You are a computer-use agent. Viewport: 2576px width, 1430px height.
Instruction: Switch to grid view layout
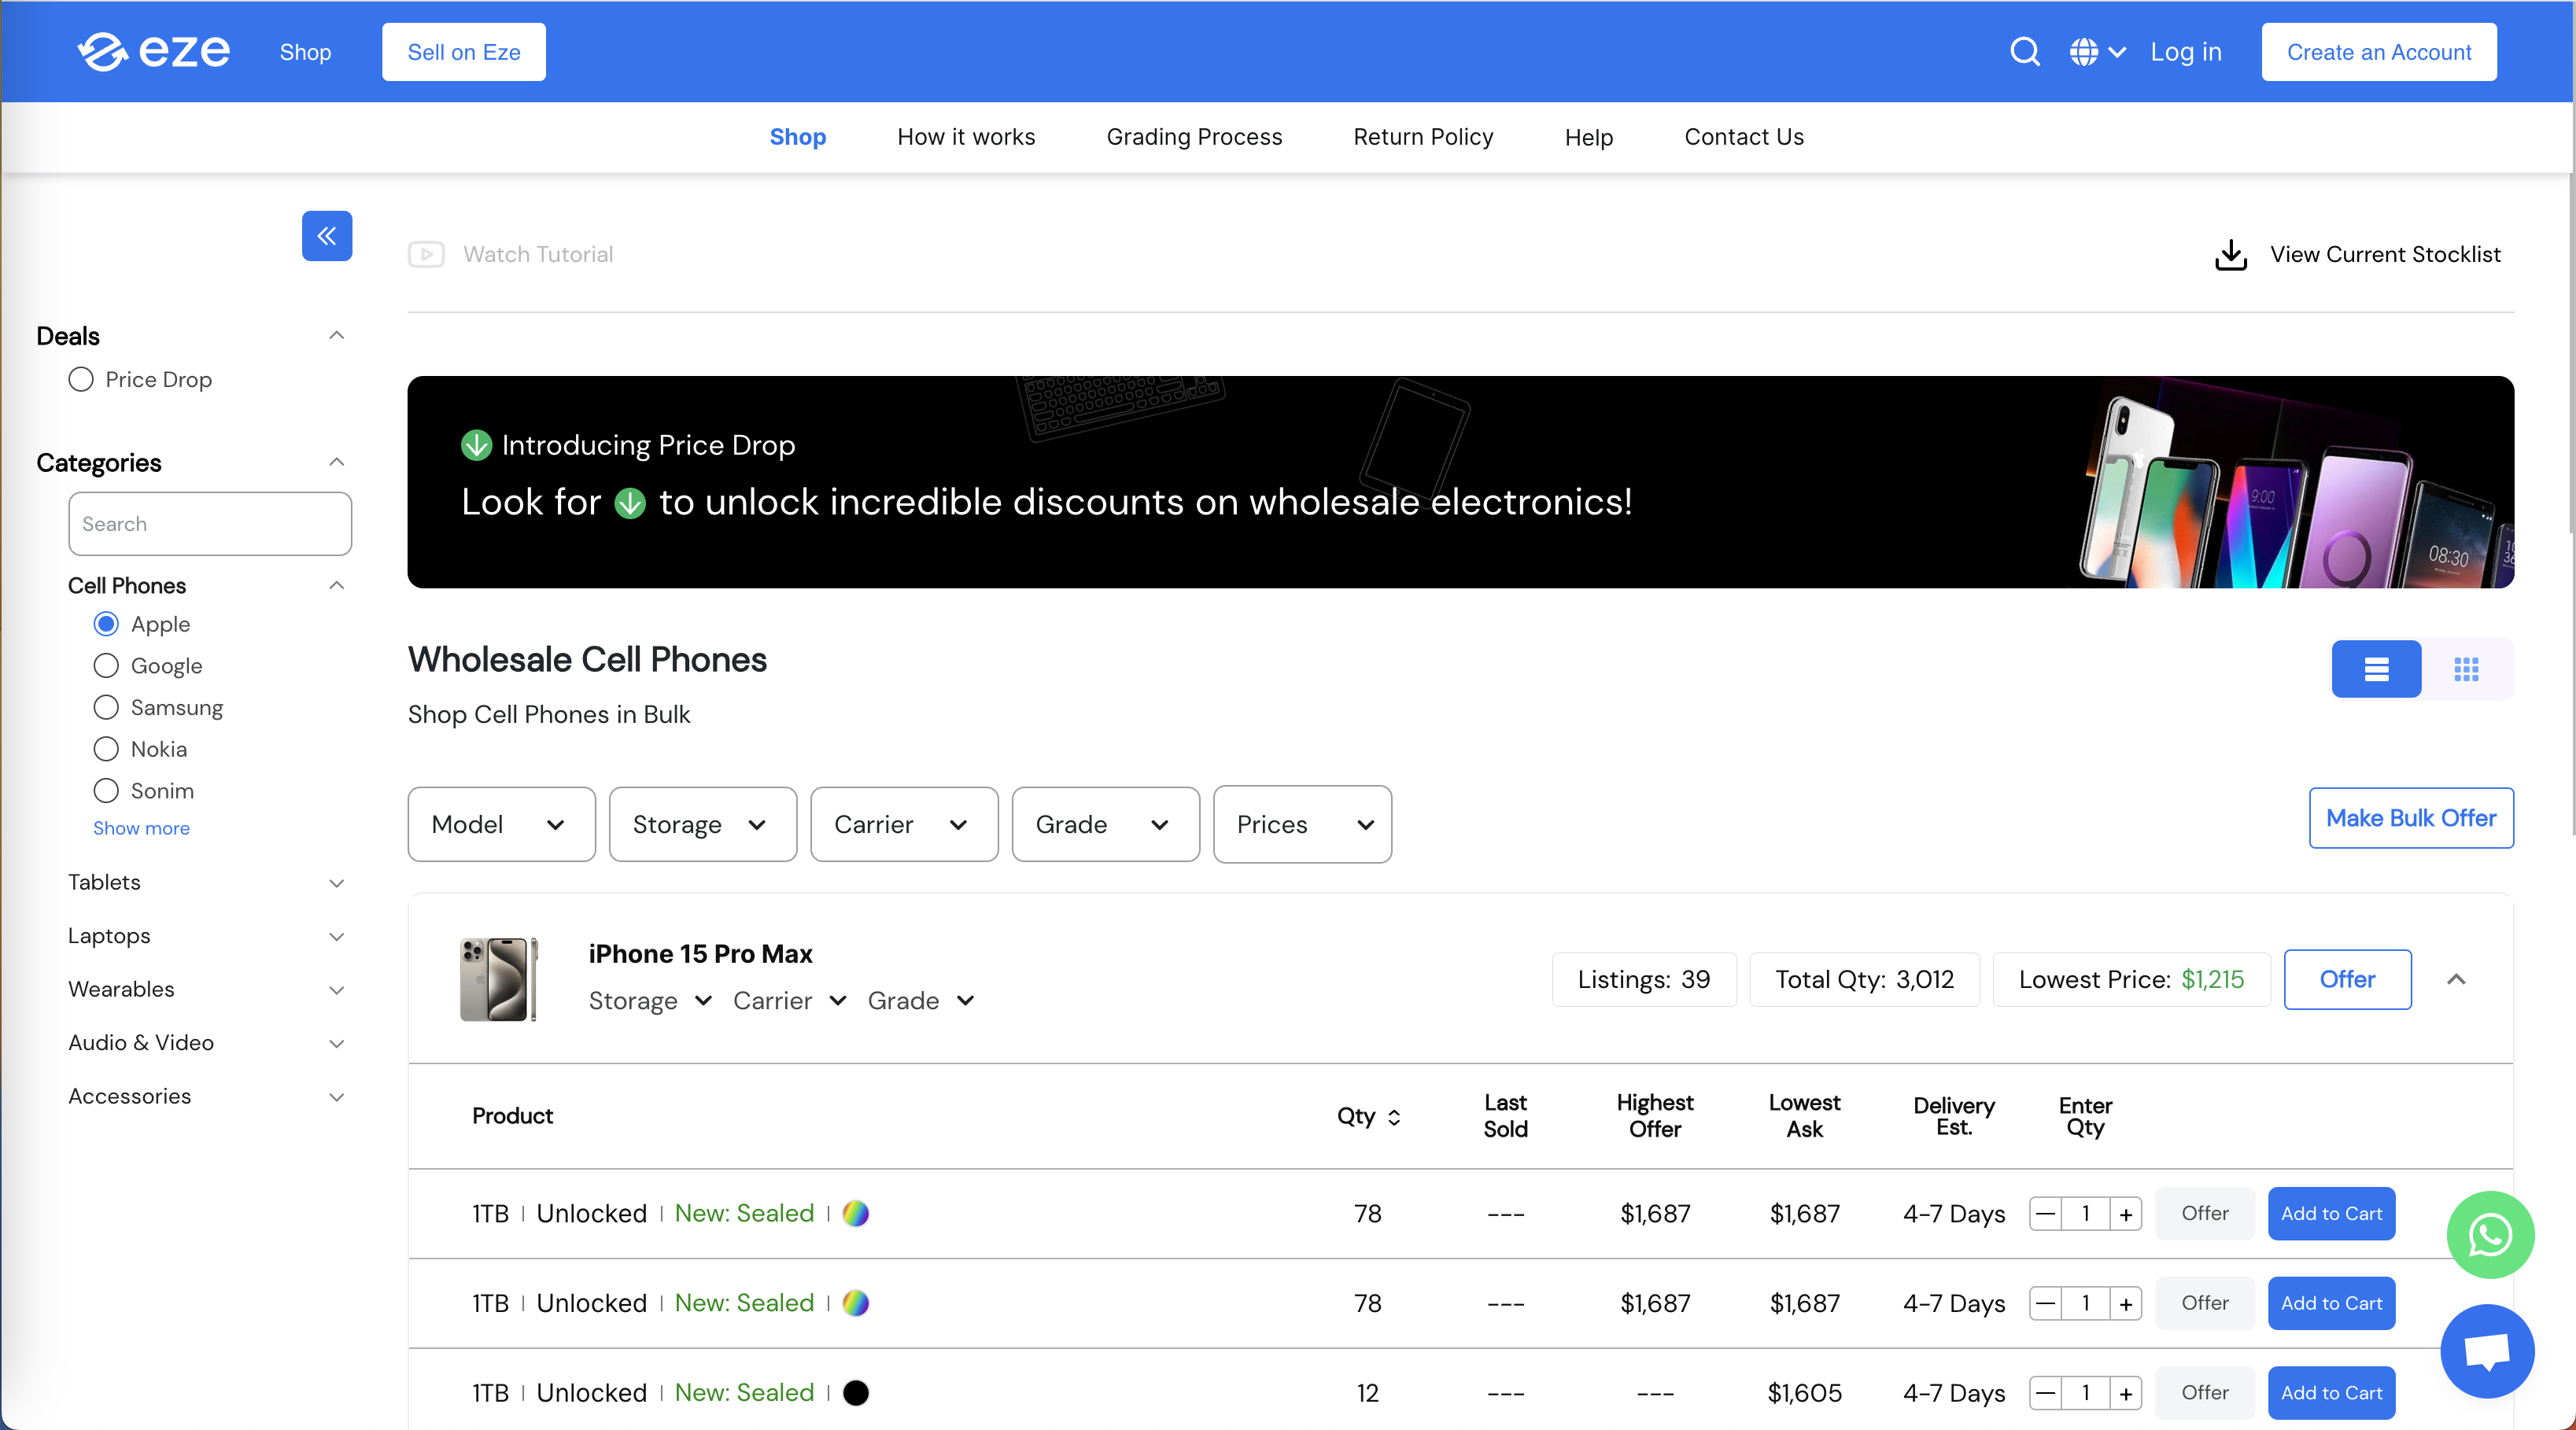tap(2466, 668)
